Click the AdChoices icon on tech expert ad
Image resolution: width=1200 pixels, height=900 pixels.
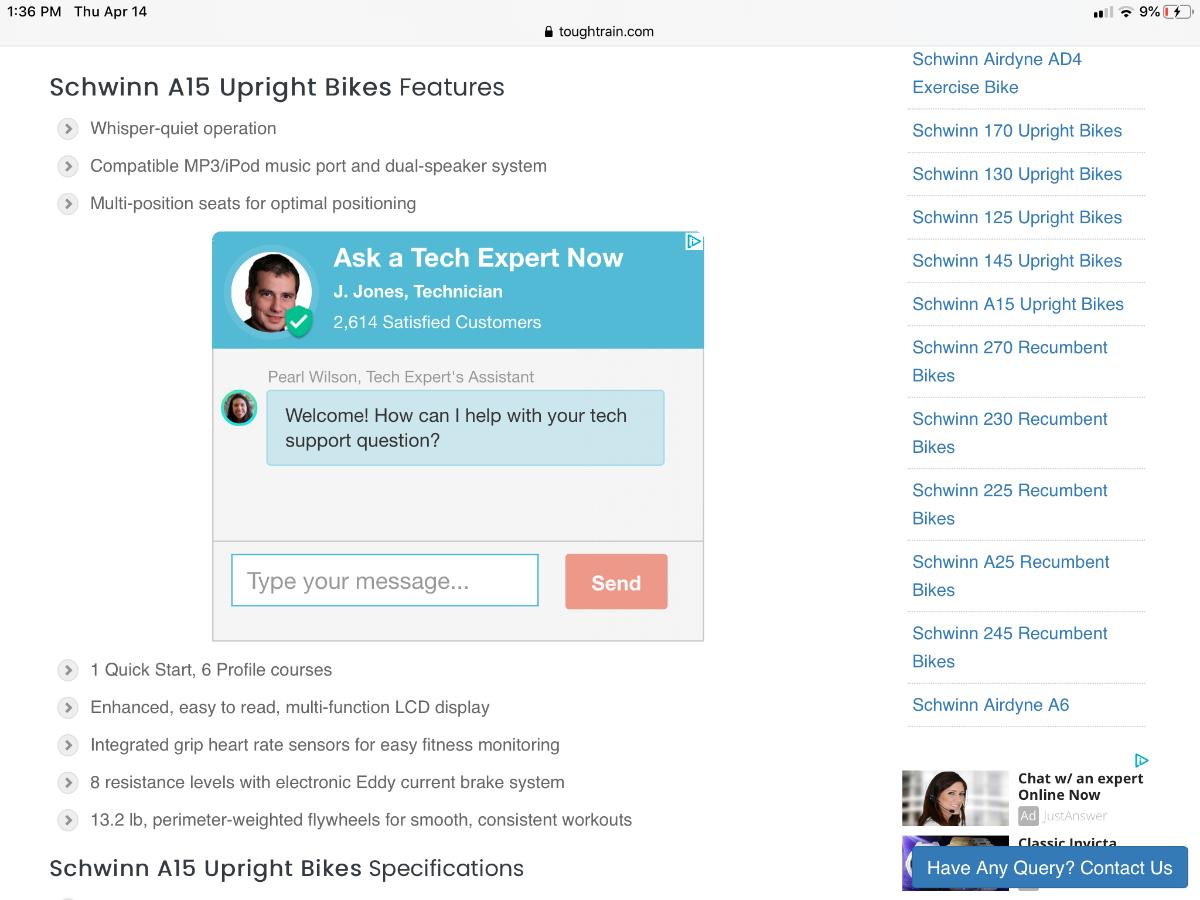point(694,241)
